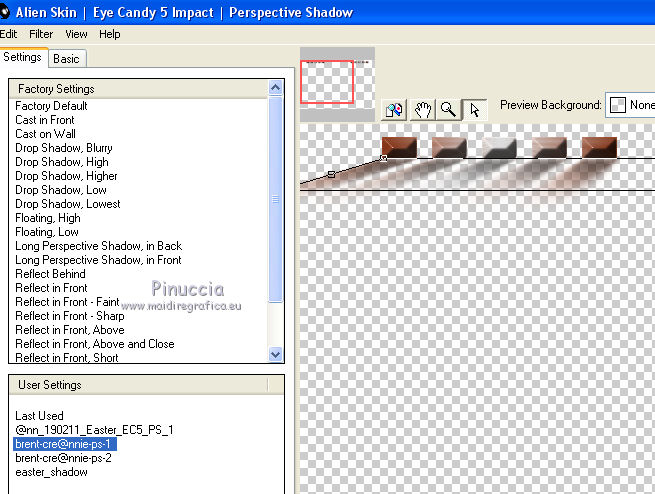Screen dimensions: 655x494
Task: Click the upper shadow control handle near first block
Action: click(x=383, y=158)
